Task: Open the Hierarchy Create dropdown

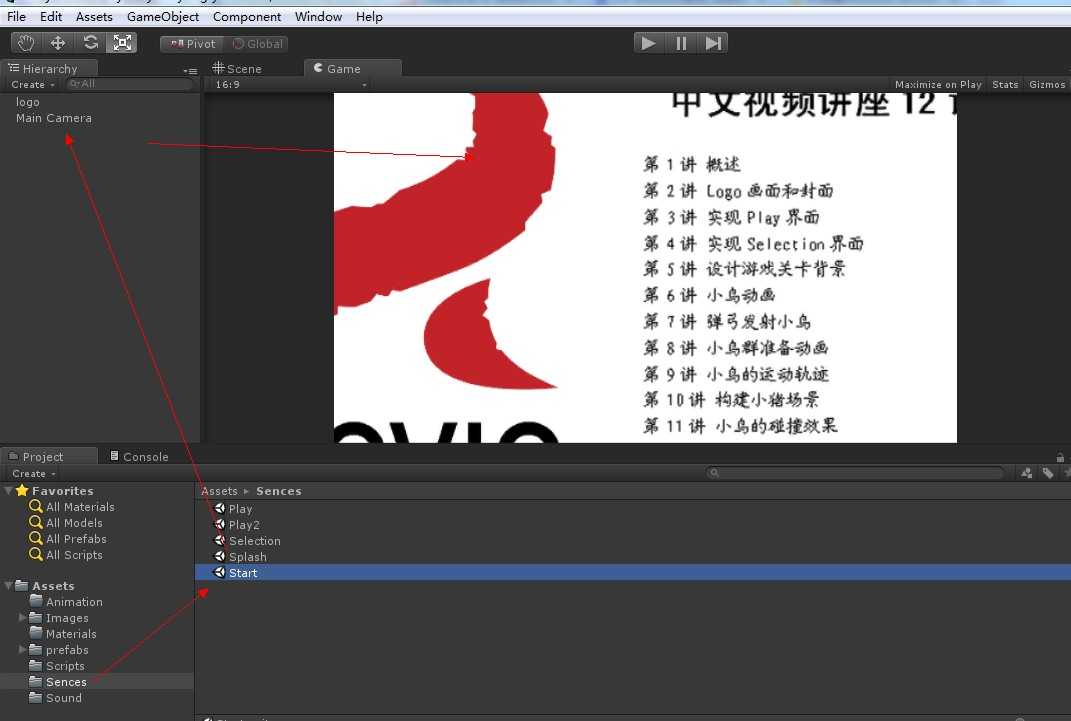Action: [33, 85]
